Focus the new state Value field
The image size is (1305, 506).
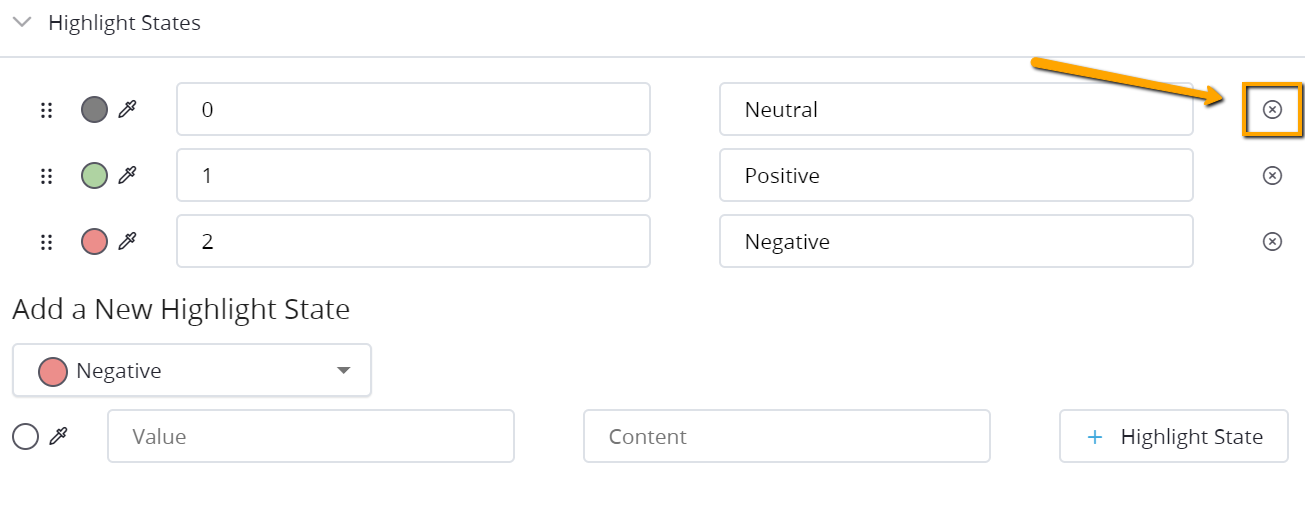311,437
